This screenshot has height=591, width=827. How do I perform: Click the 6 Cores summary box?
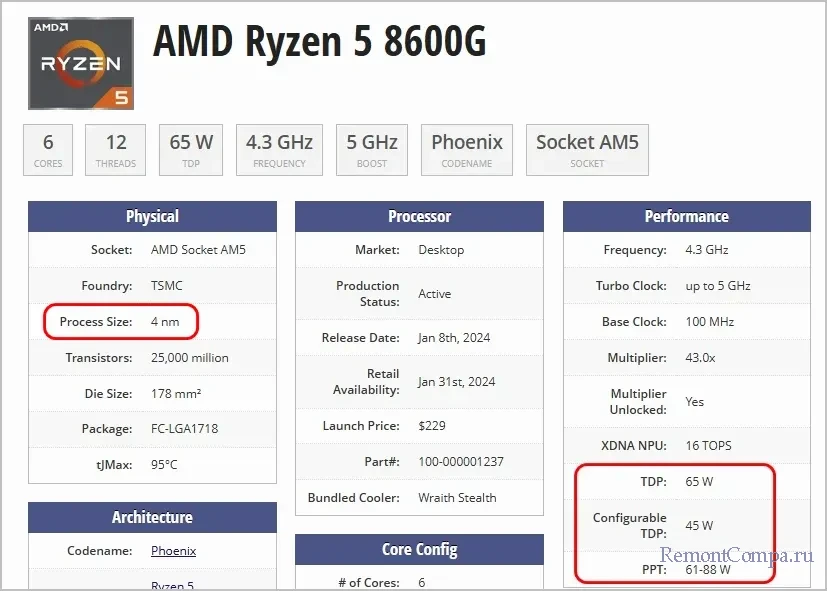[x=48, y=150]
